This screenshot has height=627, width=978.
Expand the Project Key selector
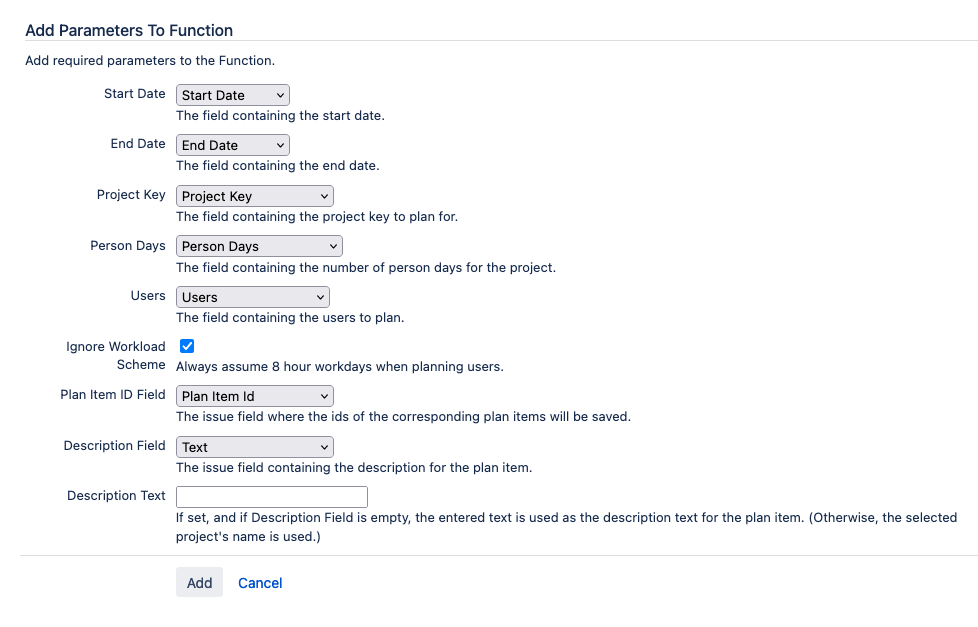[x=254, y=196]
